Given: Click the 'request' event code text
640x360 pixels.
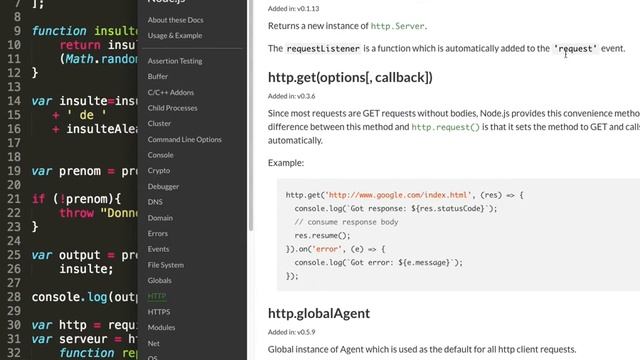Looking at the screenshot, I should click(x=575, y=49).
